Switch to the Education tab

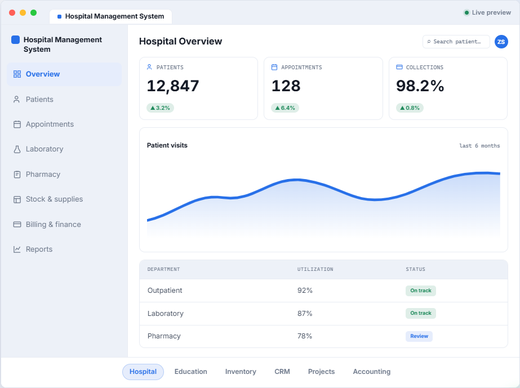tap(191, 371)
